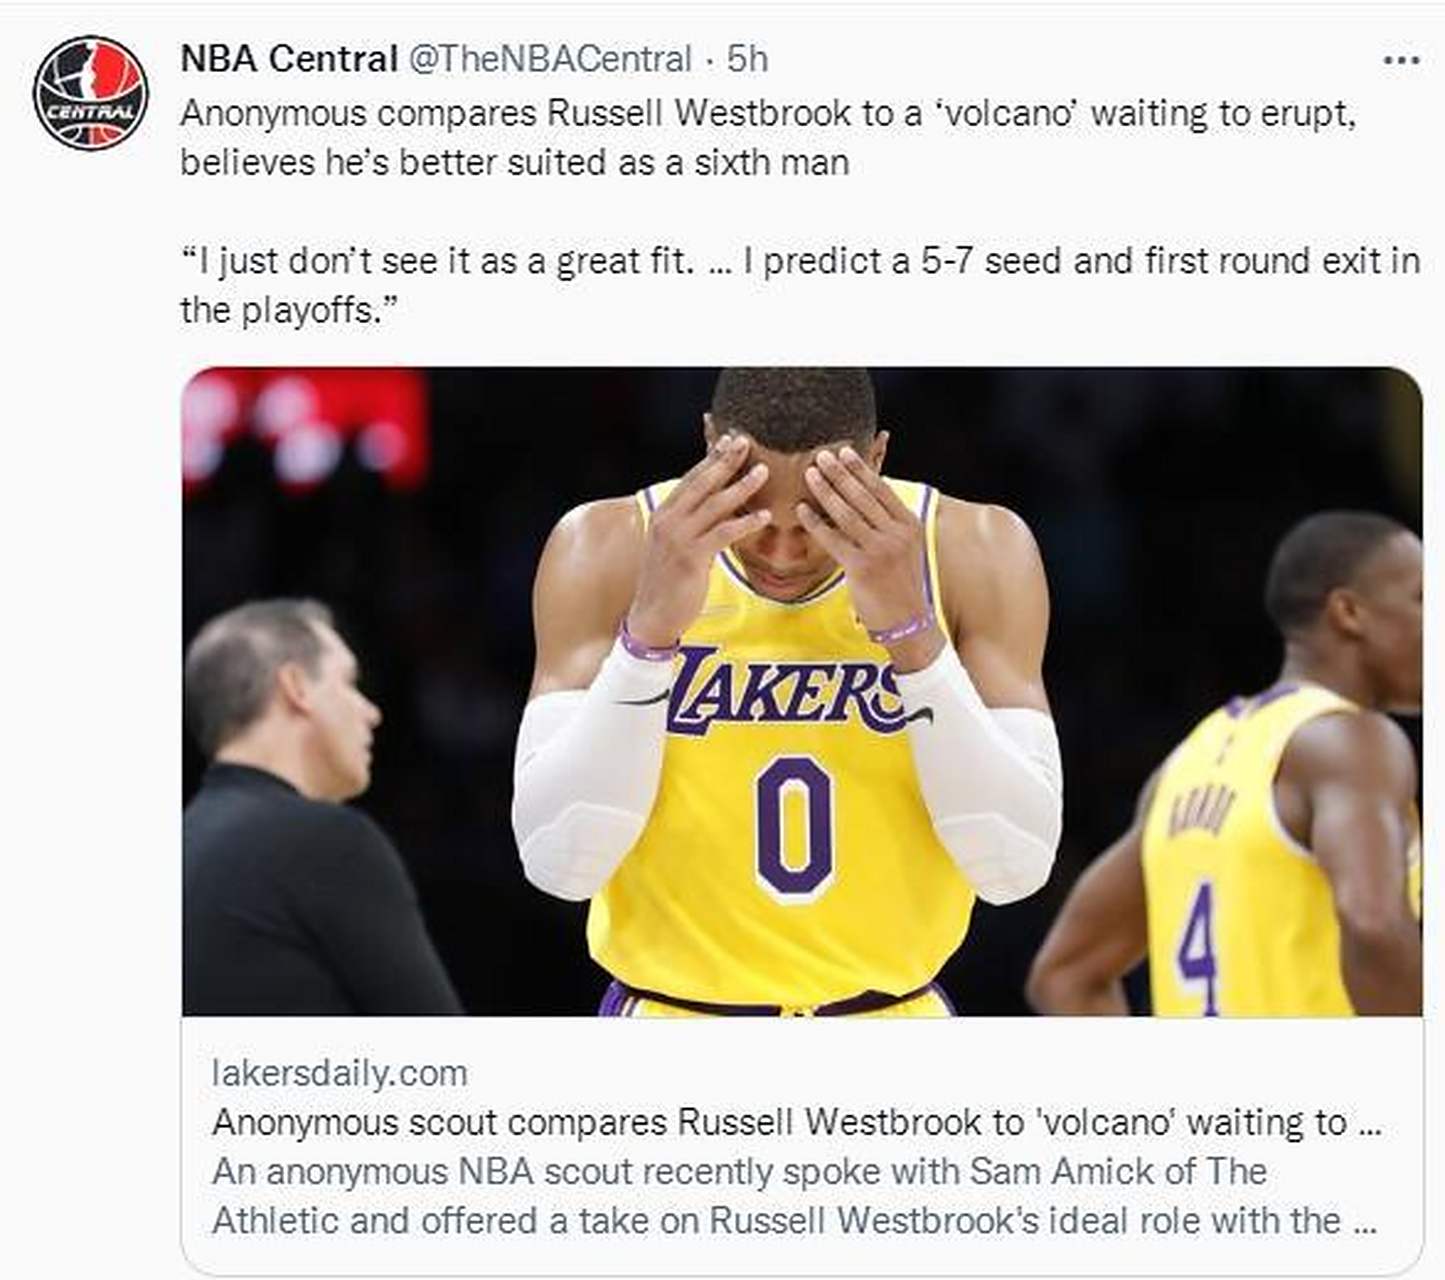
Task: Open the tweet's three-dot more options menu
Action: click(x=1400, y=61)
